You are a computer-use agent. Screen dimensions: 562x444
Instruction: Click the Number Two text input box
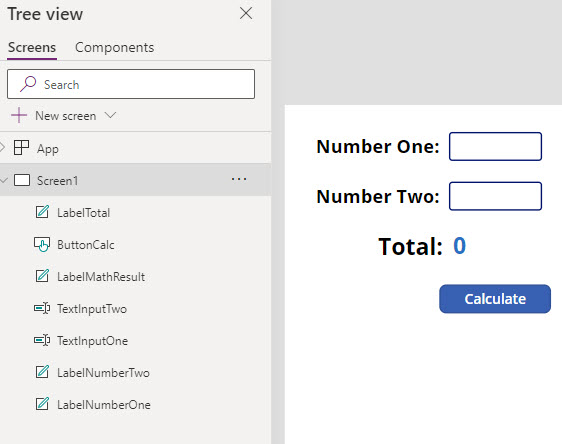coord(495,196)
